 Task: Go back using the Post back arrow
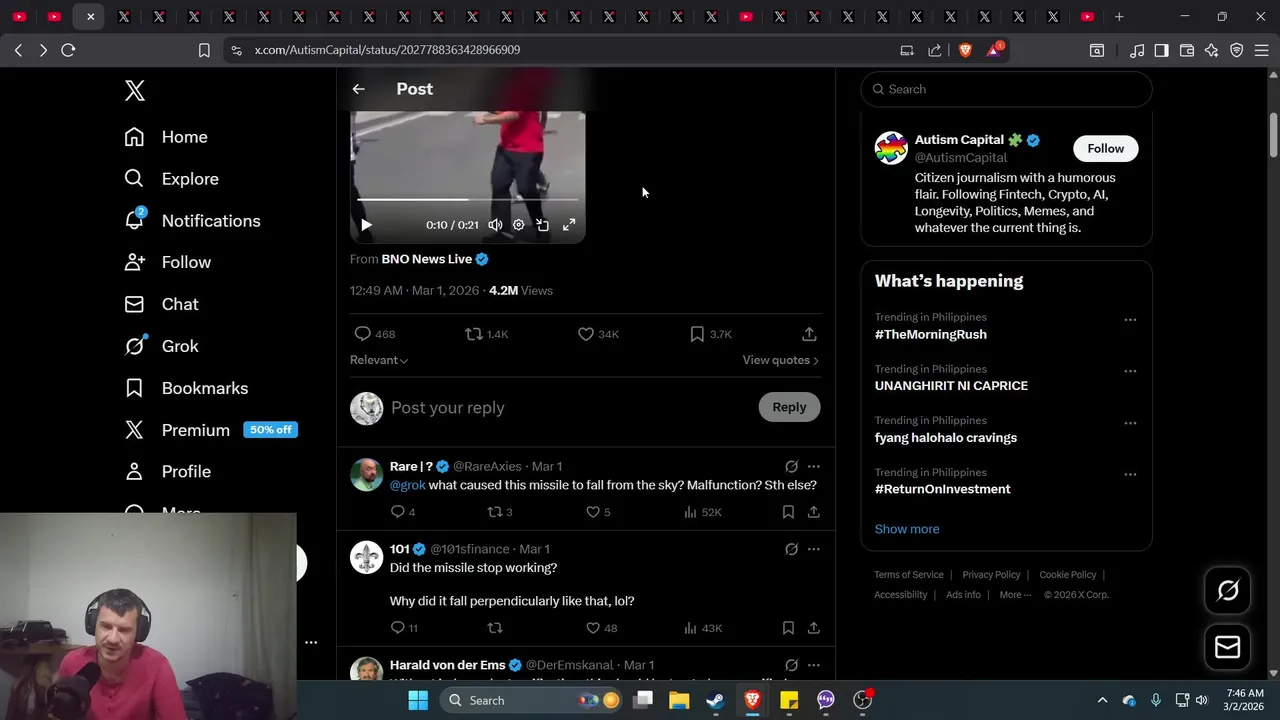[x=358, y=89]
